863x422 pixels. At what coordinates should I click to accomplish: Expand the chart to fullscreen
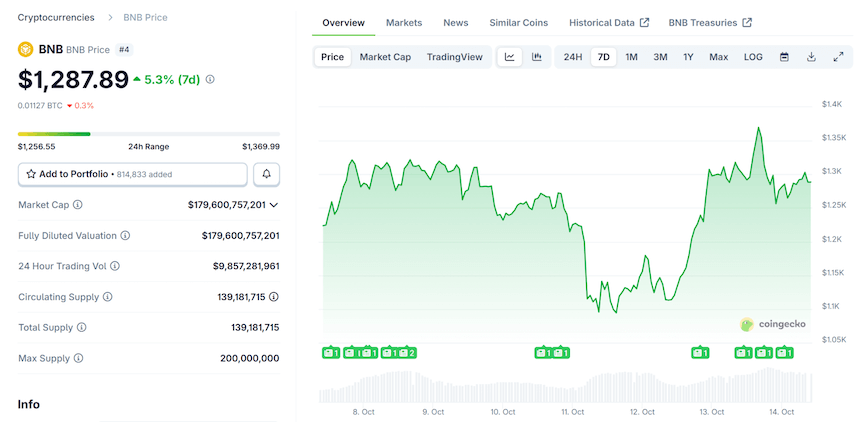pyautogui.click(x=838, y=57)
